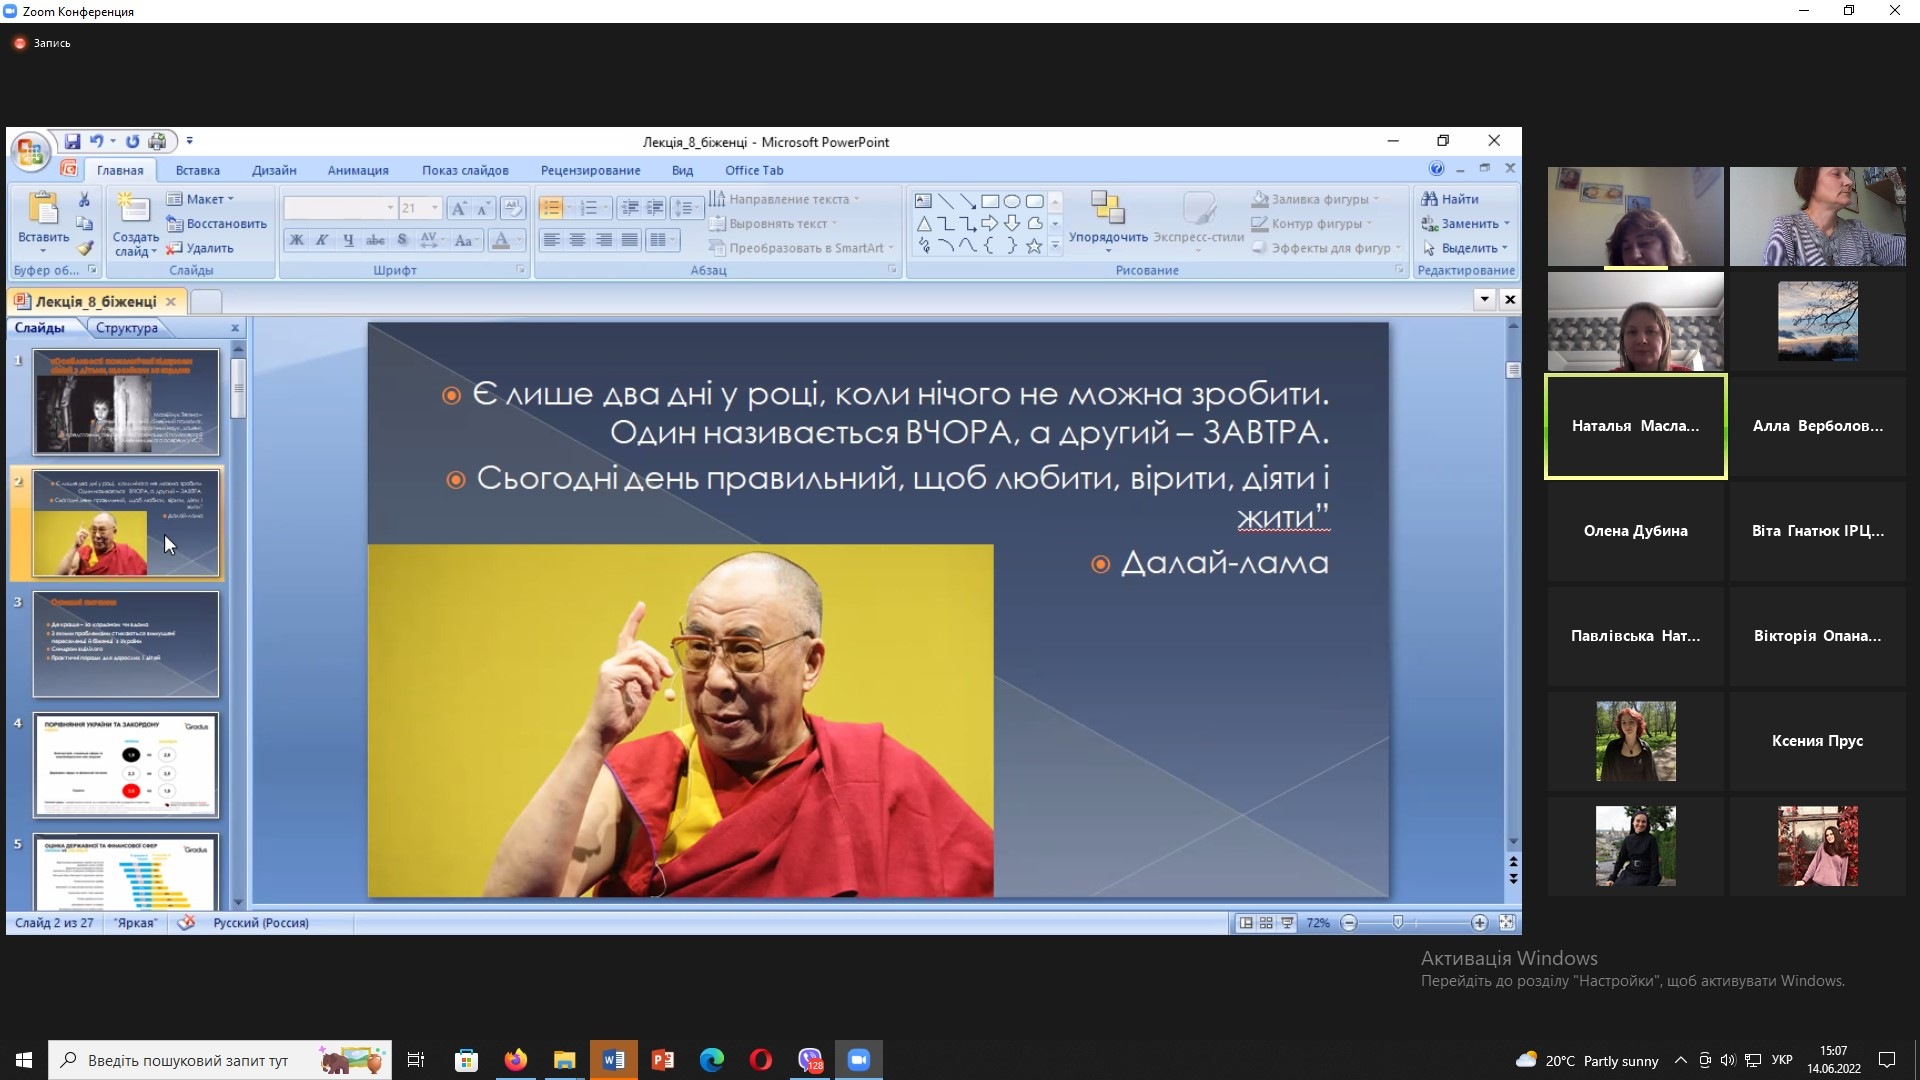1920x1080 pixels.
Task: Click the Increase font size icon
Action: [458, 208]
